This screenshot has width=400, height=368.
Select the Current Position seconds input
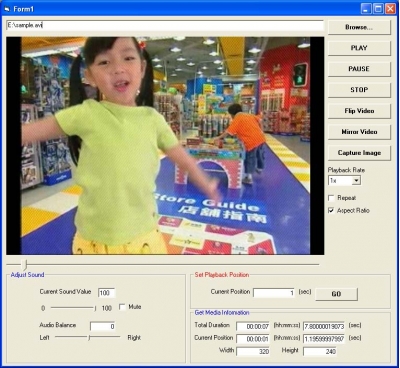(274, 293)
